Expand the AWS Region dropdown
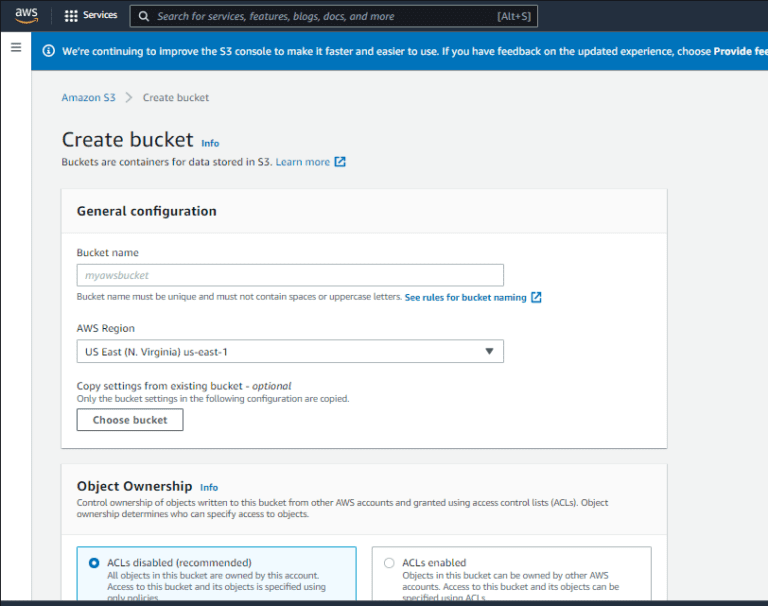Viewport: 768px width, 606px height. 290,351
